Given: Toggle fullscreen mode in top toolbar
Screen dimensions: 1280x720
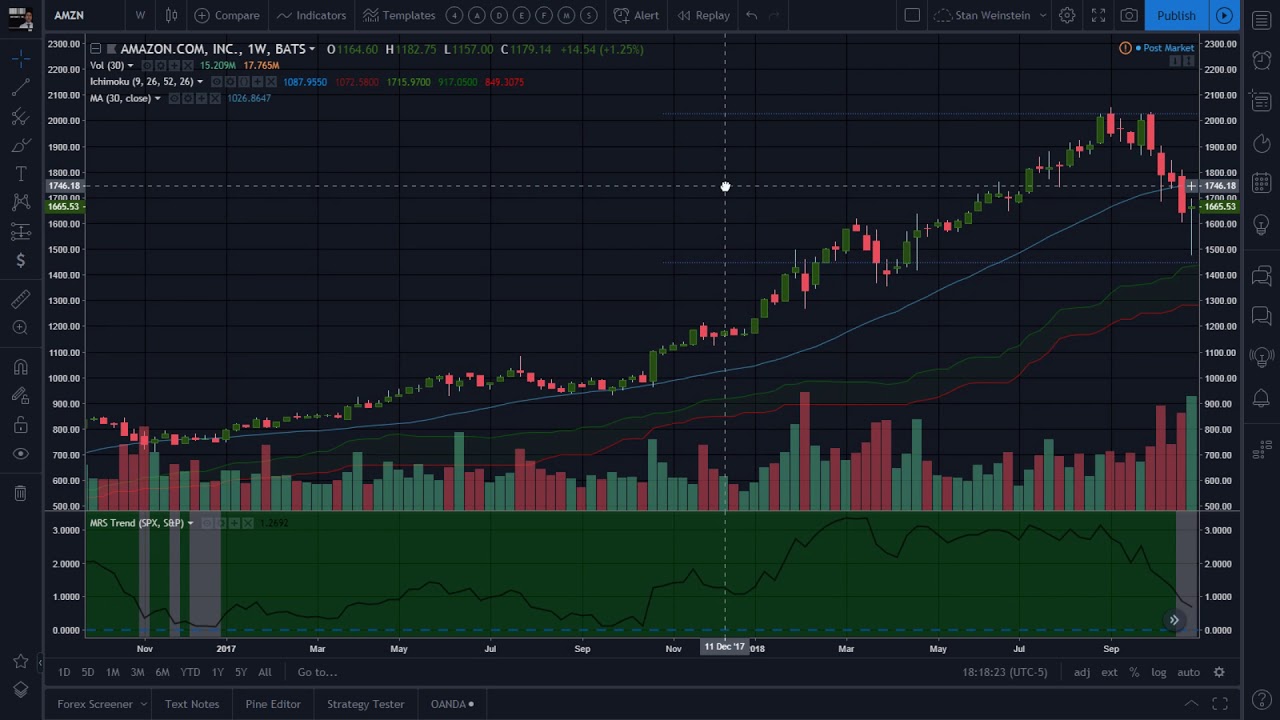Looking at the screenshot, I should click(x=1098, y=15).
